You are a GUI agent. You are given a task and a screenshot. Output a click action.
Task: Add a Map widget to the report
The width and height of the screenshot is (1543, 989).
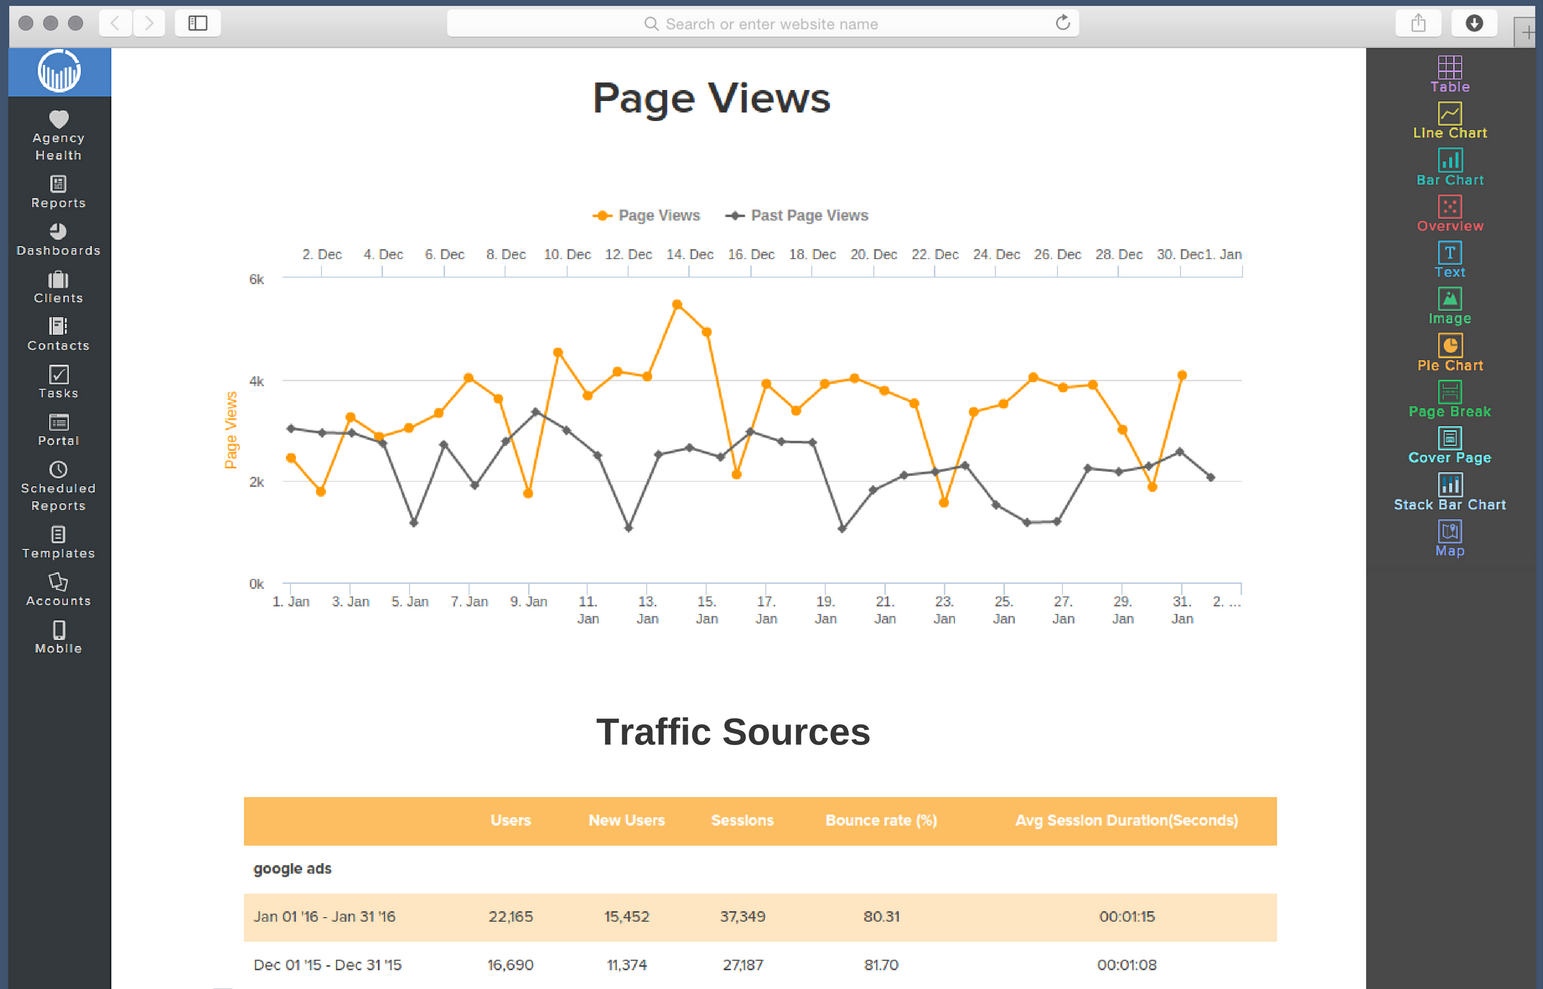click(1450, 539)
